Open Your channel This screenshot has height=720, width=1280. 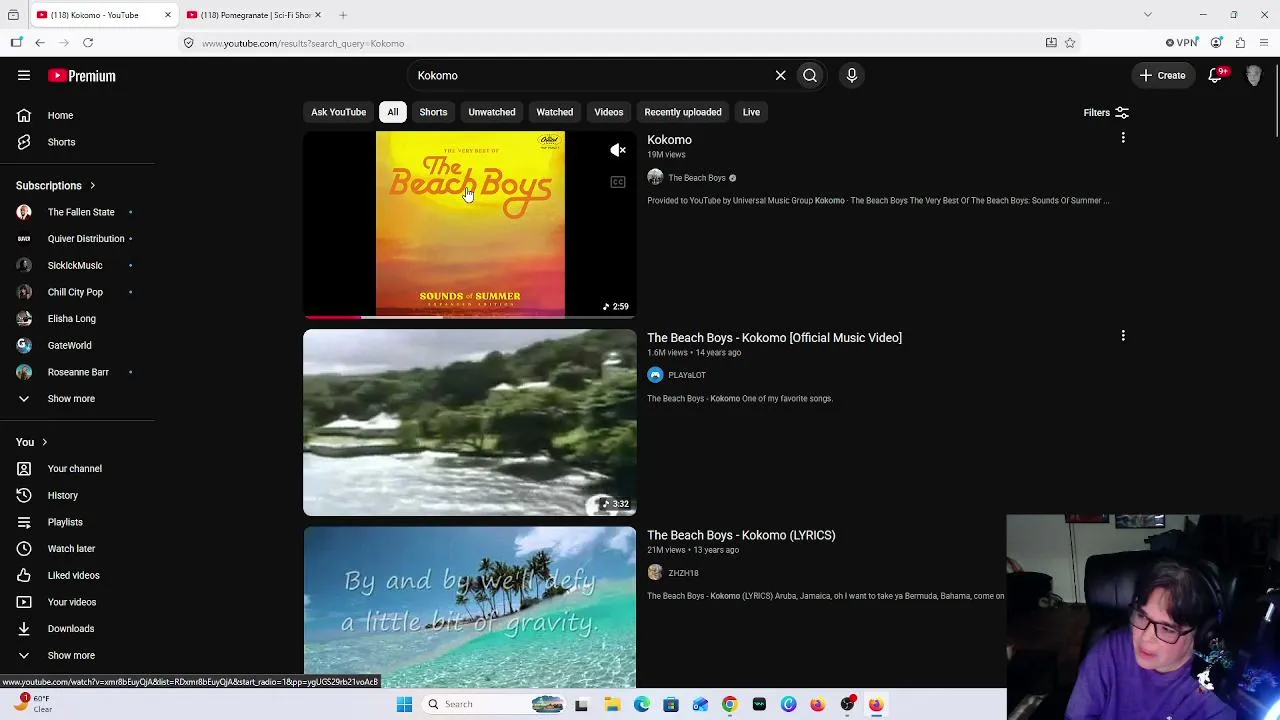(x=77, y=469)
